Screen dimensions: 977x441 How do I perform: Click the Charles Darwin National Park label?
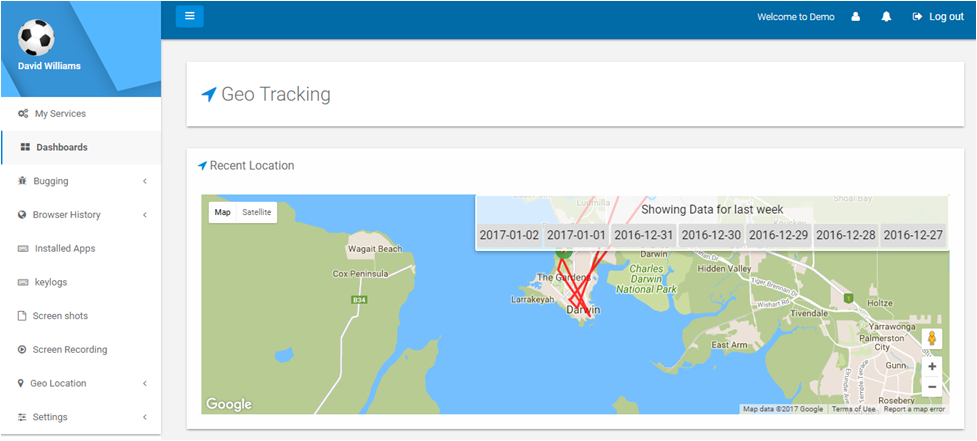click(646, 279)
